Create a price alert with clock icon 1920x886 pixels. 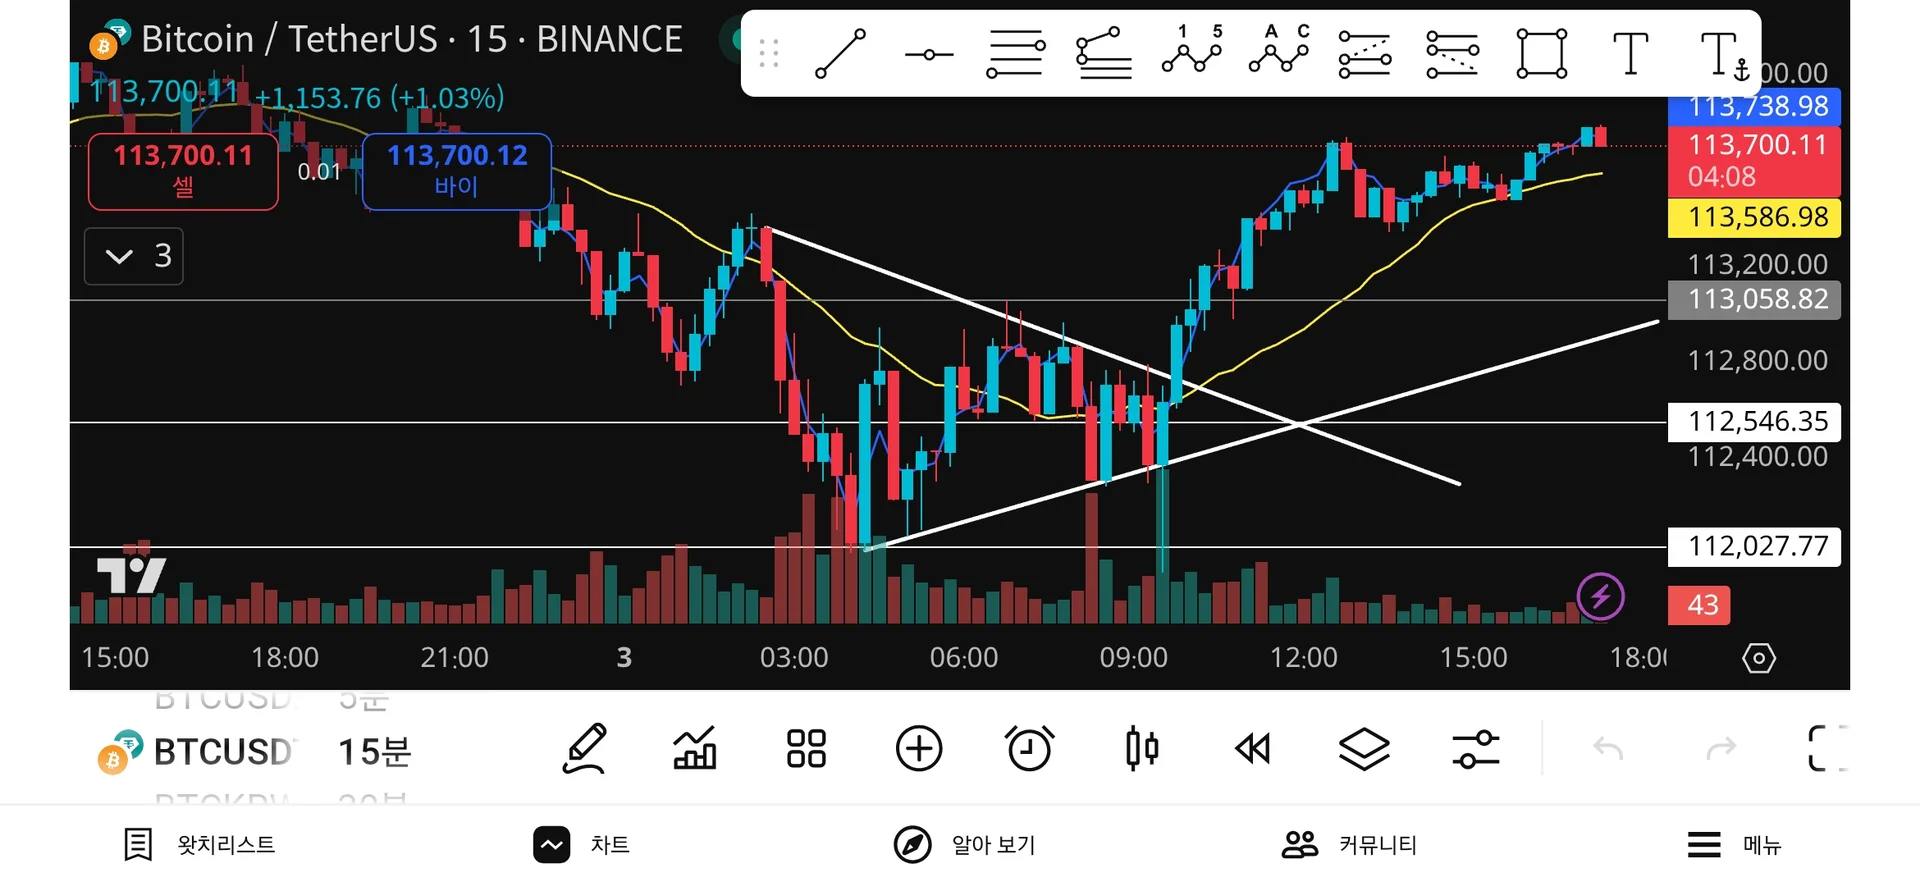(1029, 749)
